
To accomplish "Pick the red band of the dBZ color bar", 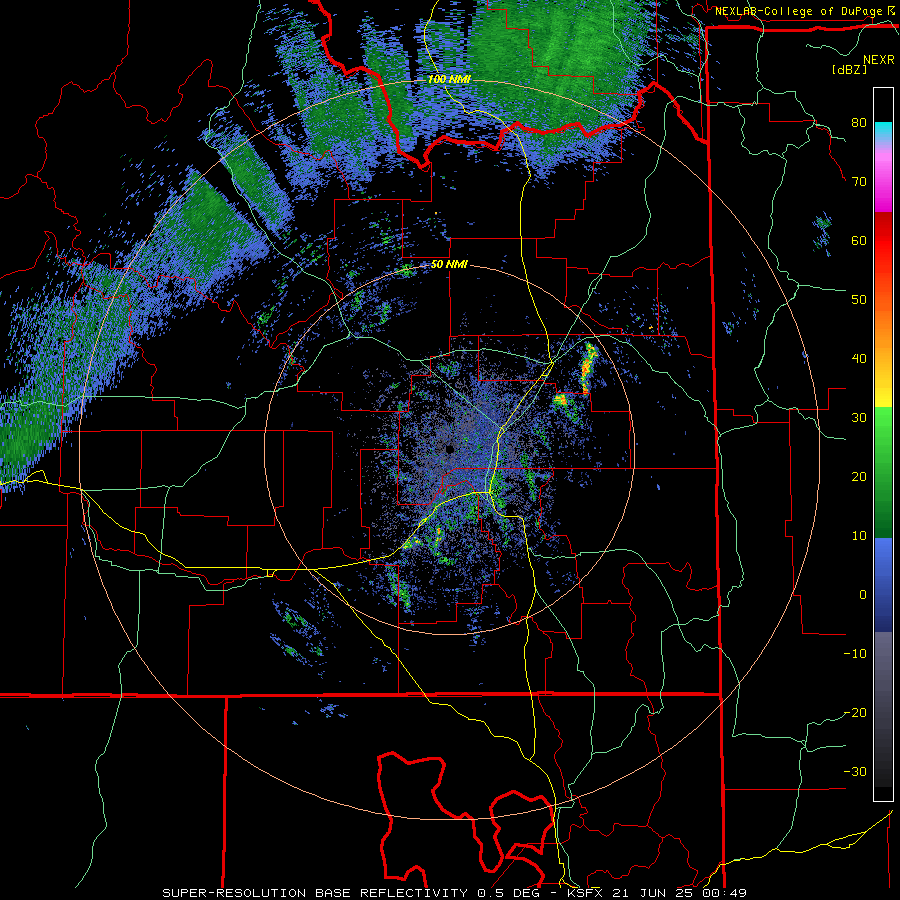I will click(883, 241).
